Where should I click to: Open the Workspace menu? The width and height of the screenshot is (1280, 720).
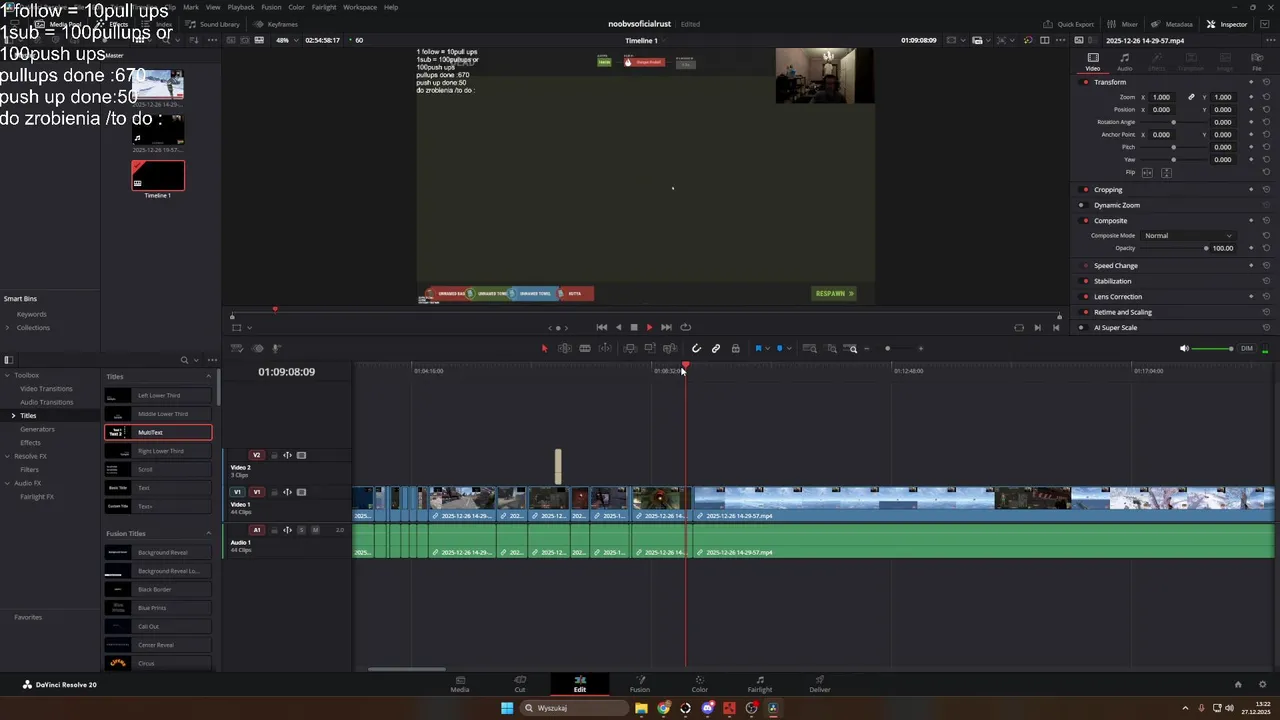coord(360,7)
